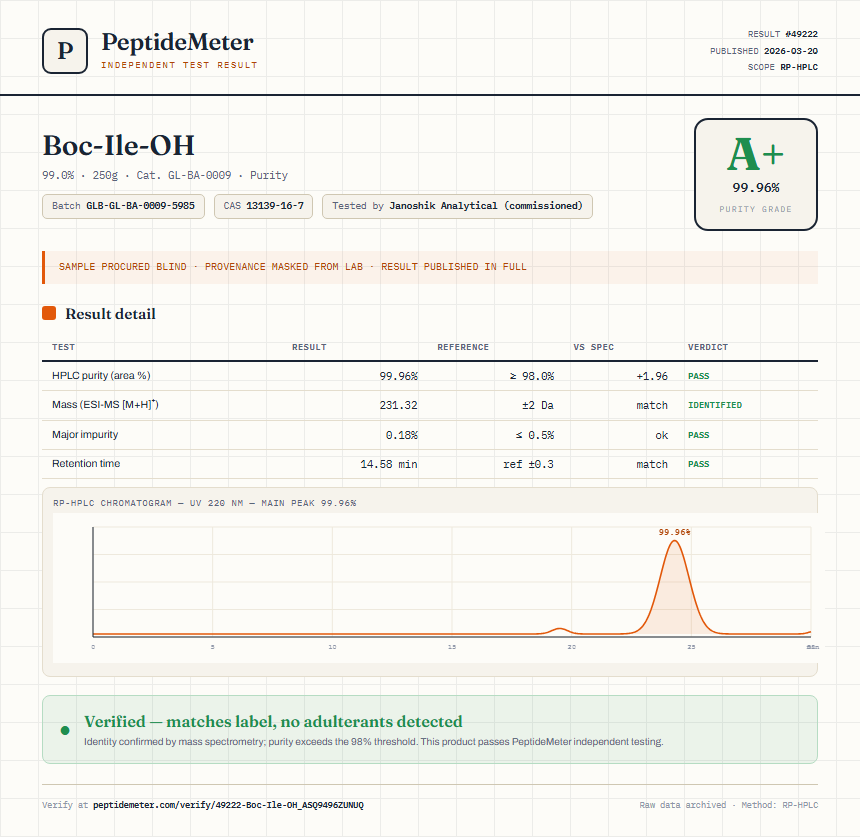Click the scope value RP-HPLC in the header
860x837 pixels.
click(x=799, y=67)
